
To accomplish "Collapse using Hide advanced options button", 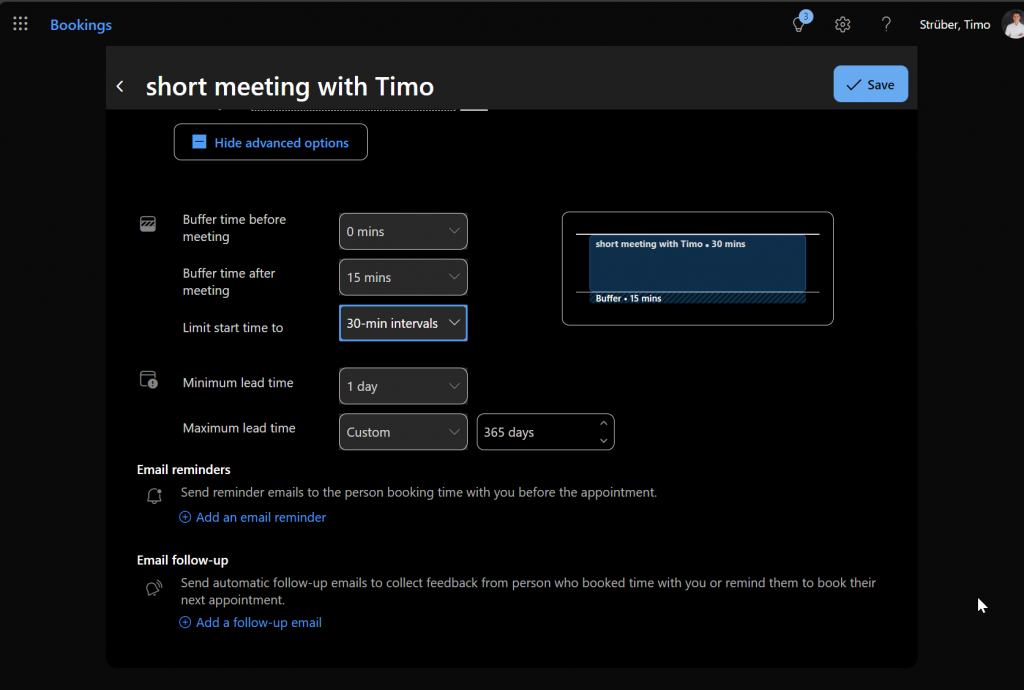I will 270,142.
